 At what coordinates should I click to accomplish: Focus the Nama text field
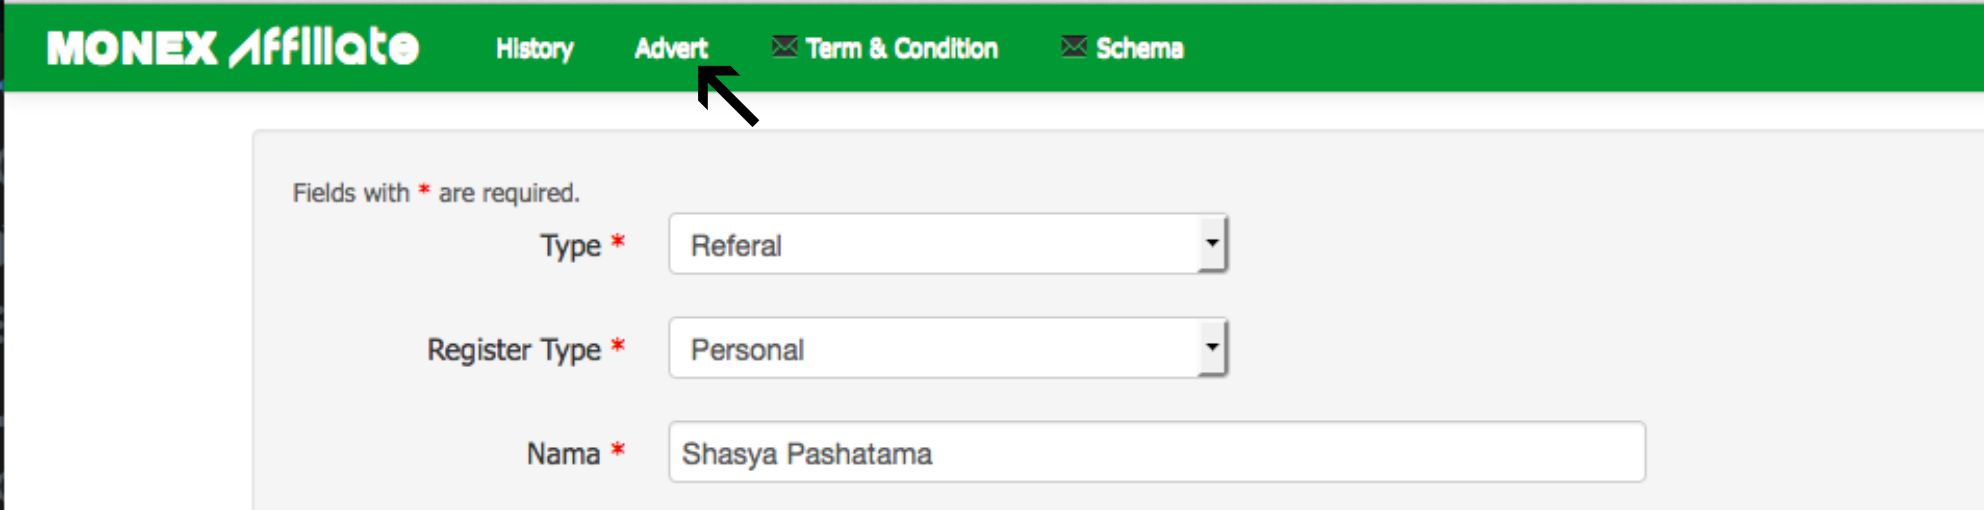click(x=1156, y=453)
